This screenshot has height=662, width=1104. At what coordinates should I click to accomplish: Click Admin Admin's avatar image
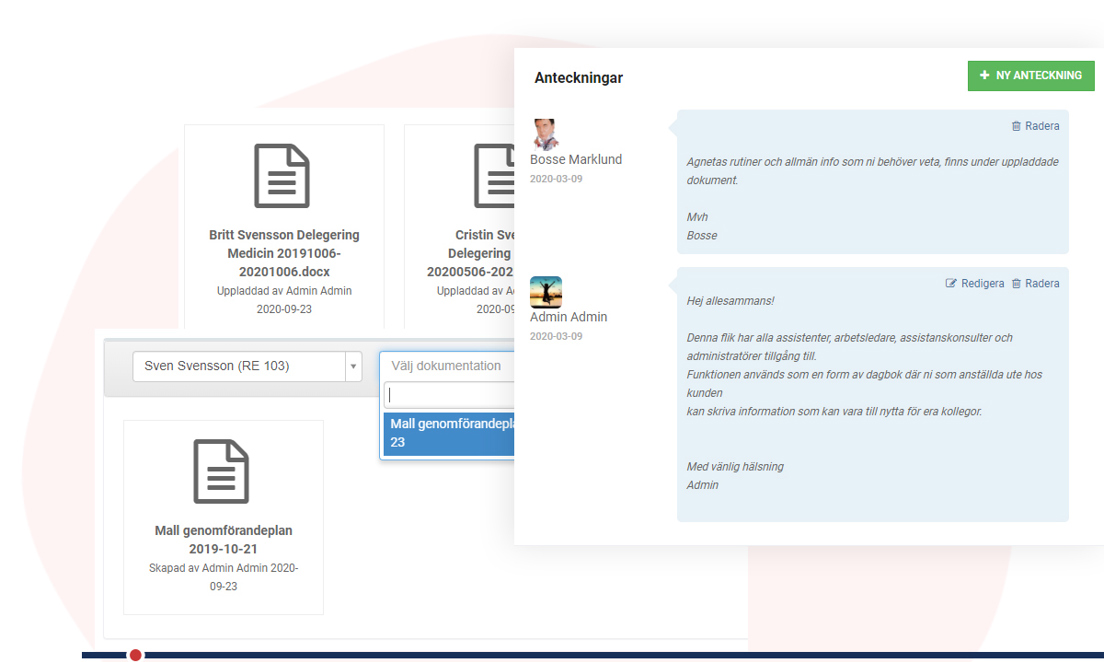pyautogui.click(x=545, y=292)
